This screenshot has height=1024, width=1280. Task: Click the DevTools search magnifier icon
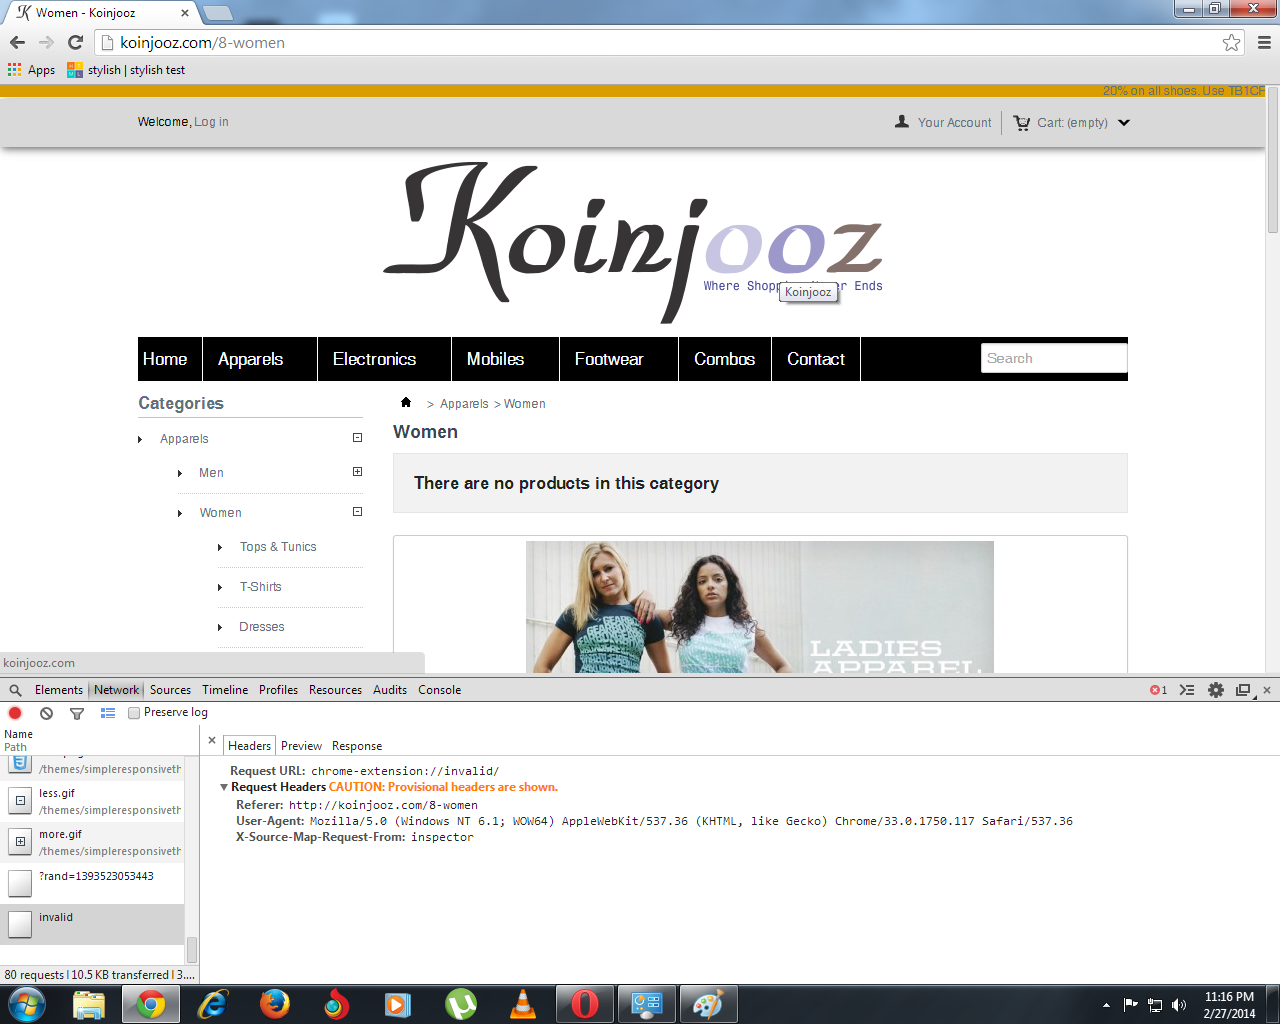click(x=15, y=690)
